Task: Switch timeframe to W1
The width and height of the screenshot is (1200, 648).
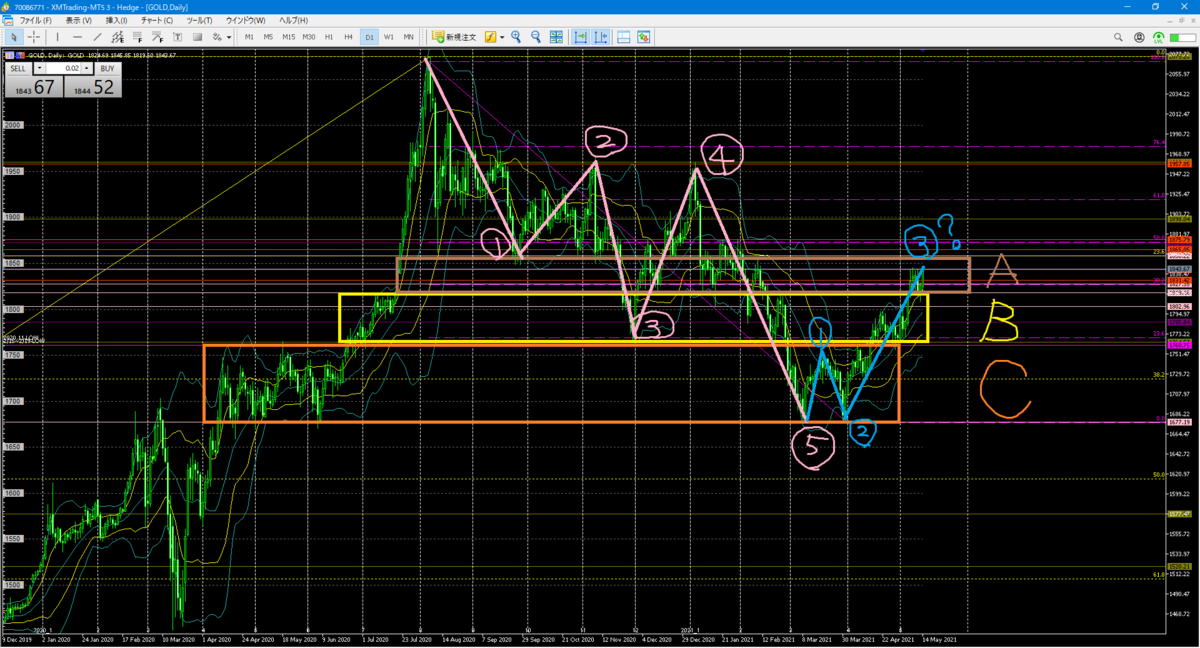Action: coord(389,37)
